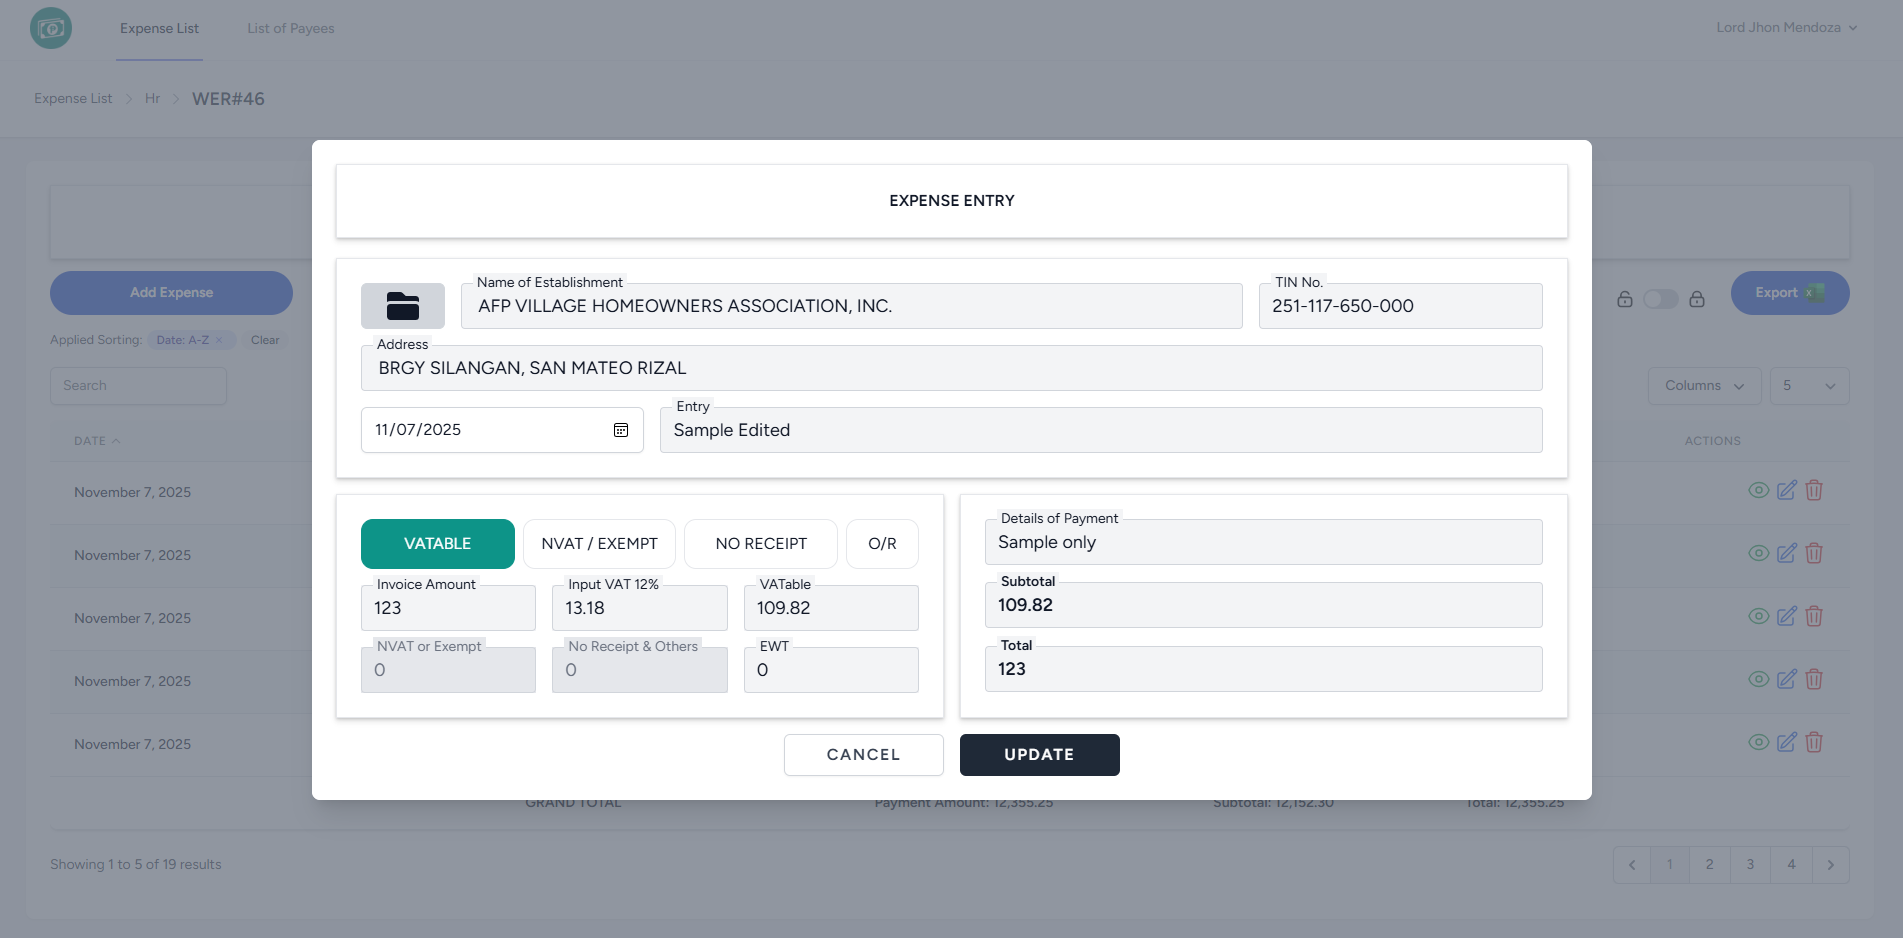Remove the Date: A-Z sorting chip

tap(219, 340)
